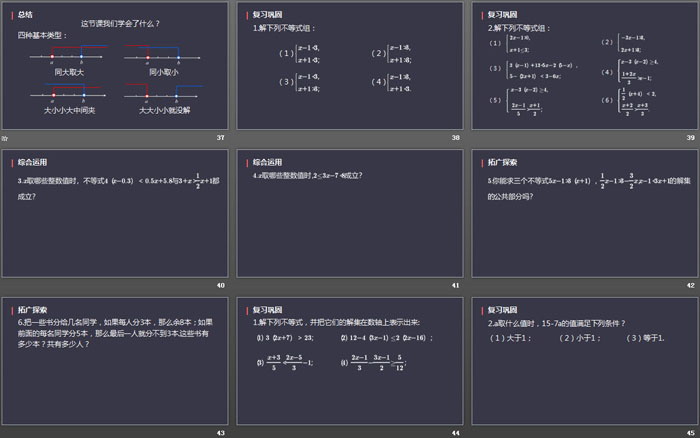Click slide number label 40
This screenshot has height=438, width=700.
[x=221, y=285]
